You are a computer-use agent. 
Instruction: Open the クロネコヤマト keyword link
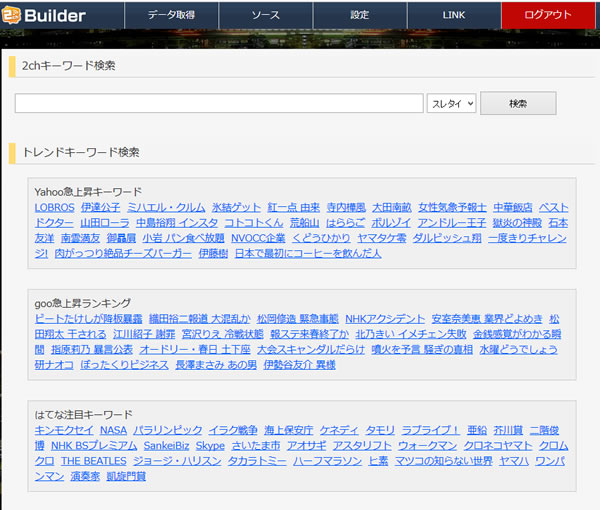(498, 446)
